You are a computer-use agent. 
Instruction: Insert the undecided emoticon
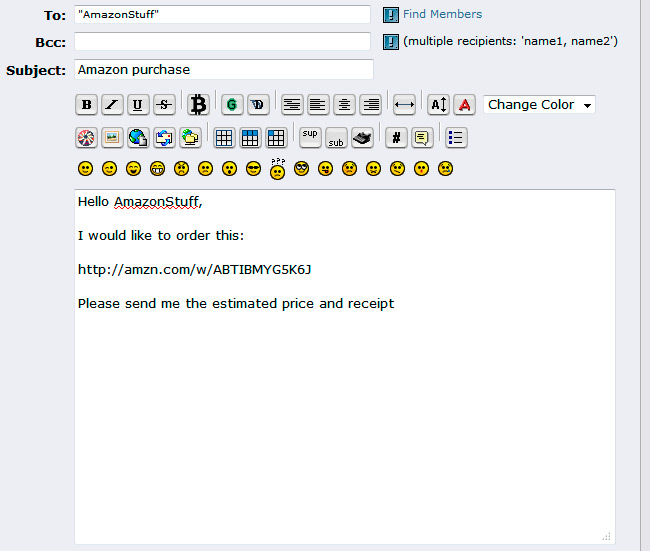(x=398, y=169)
